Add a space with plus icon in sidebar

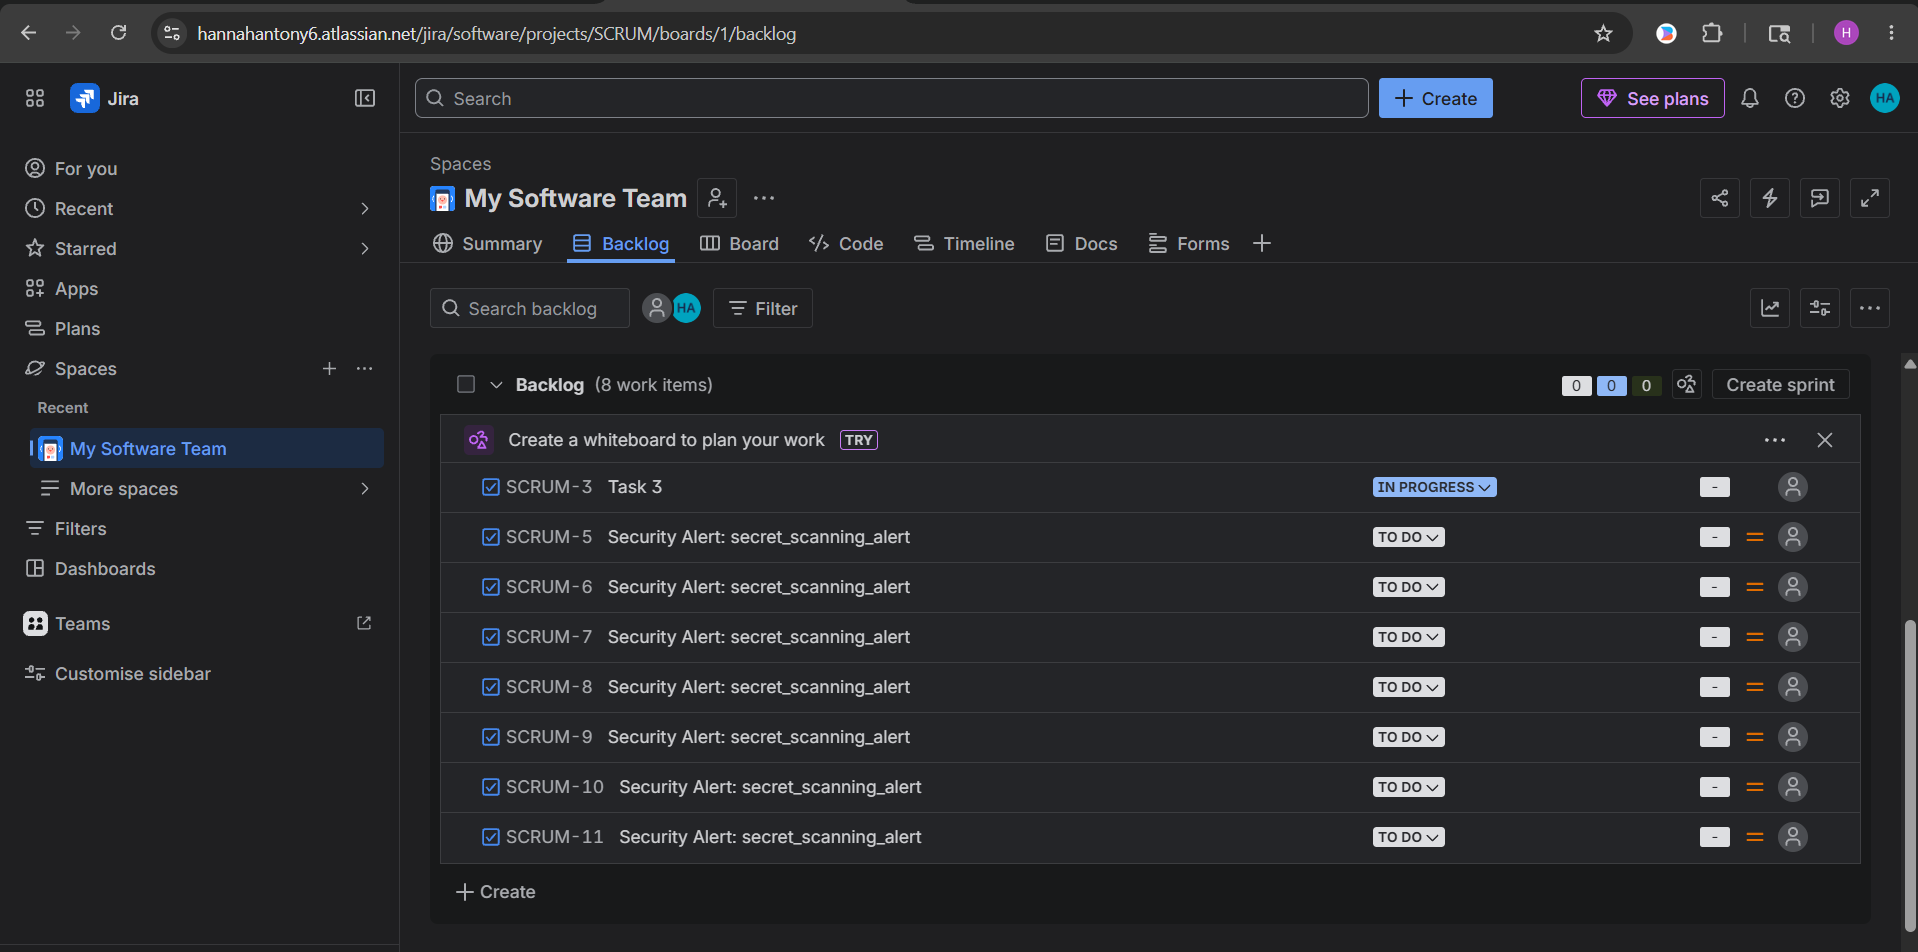tap(329, 368)
